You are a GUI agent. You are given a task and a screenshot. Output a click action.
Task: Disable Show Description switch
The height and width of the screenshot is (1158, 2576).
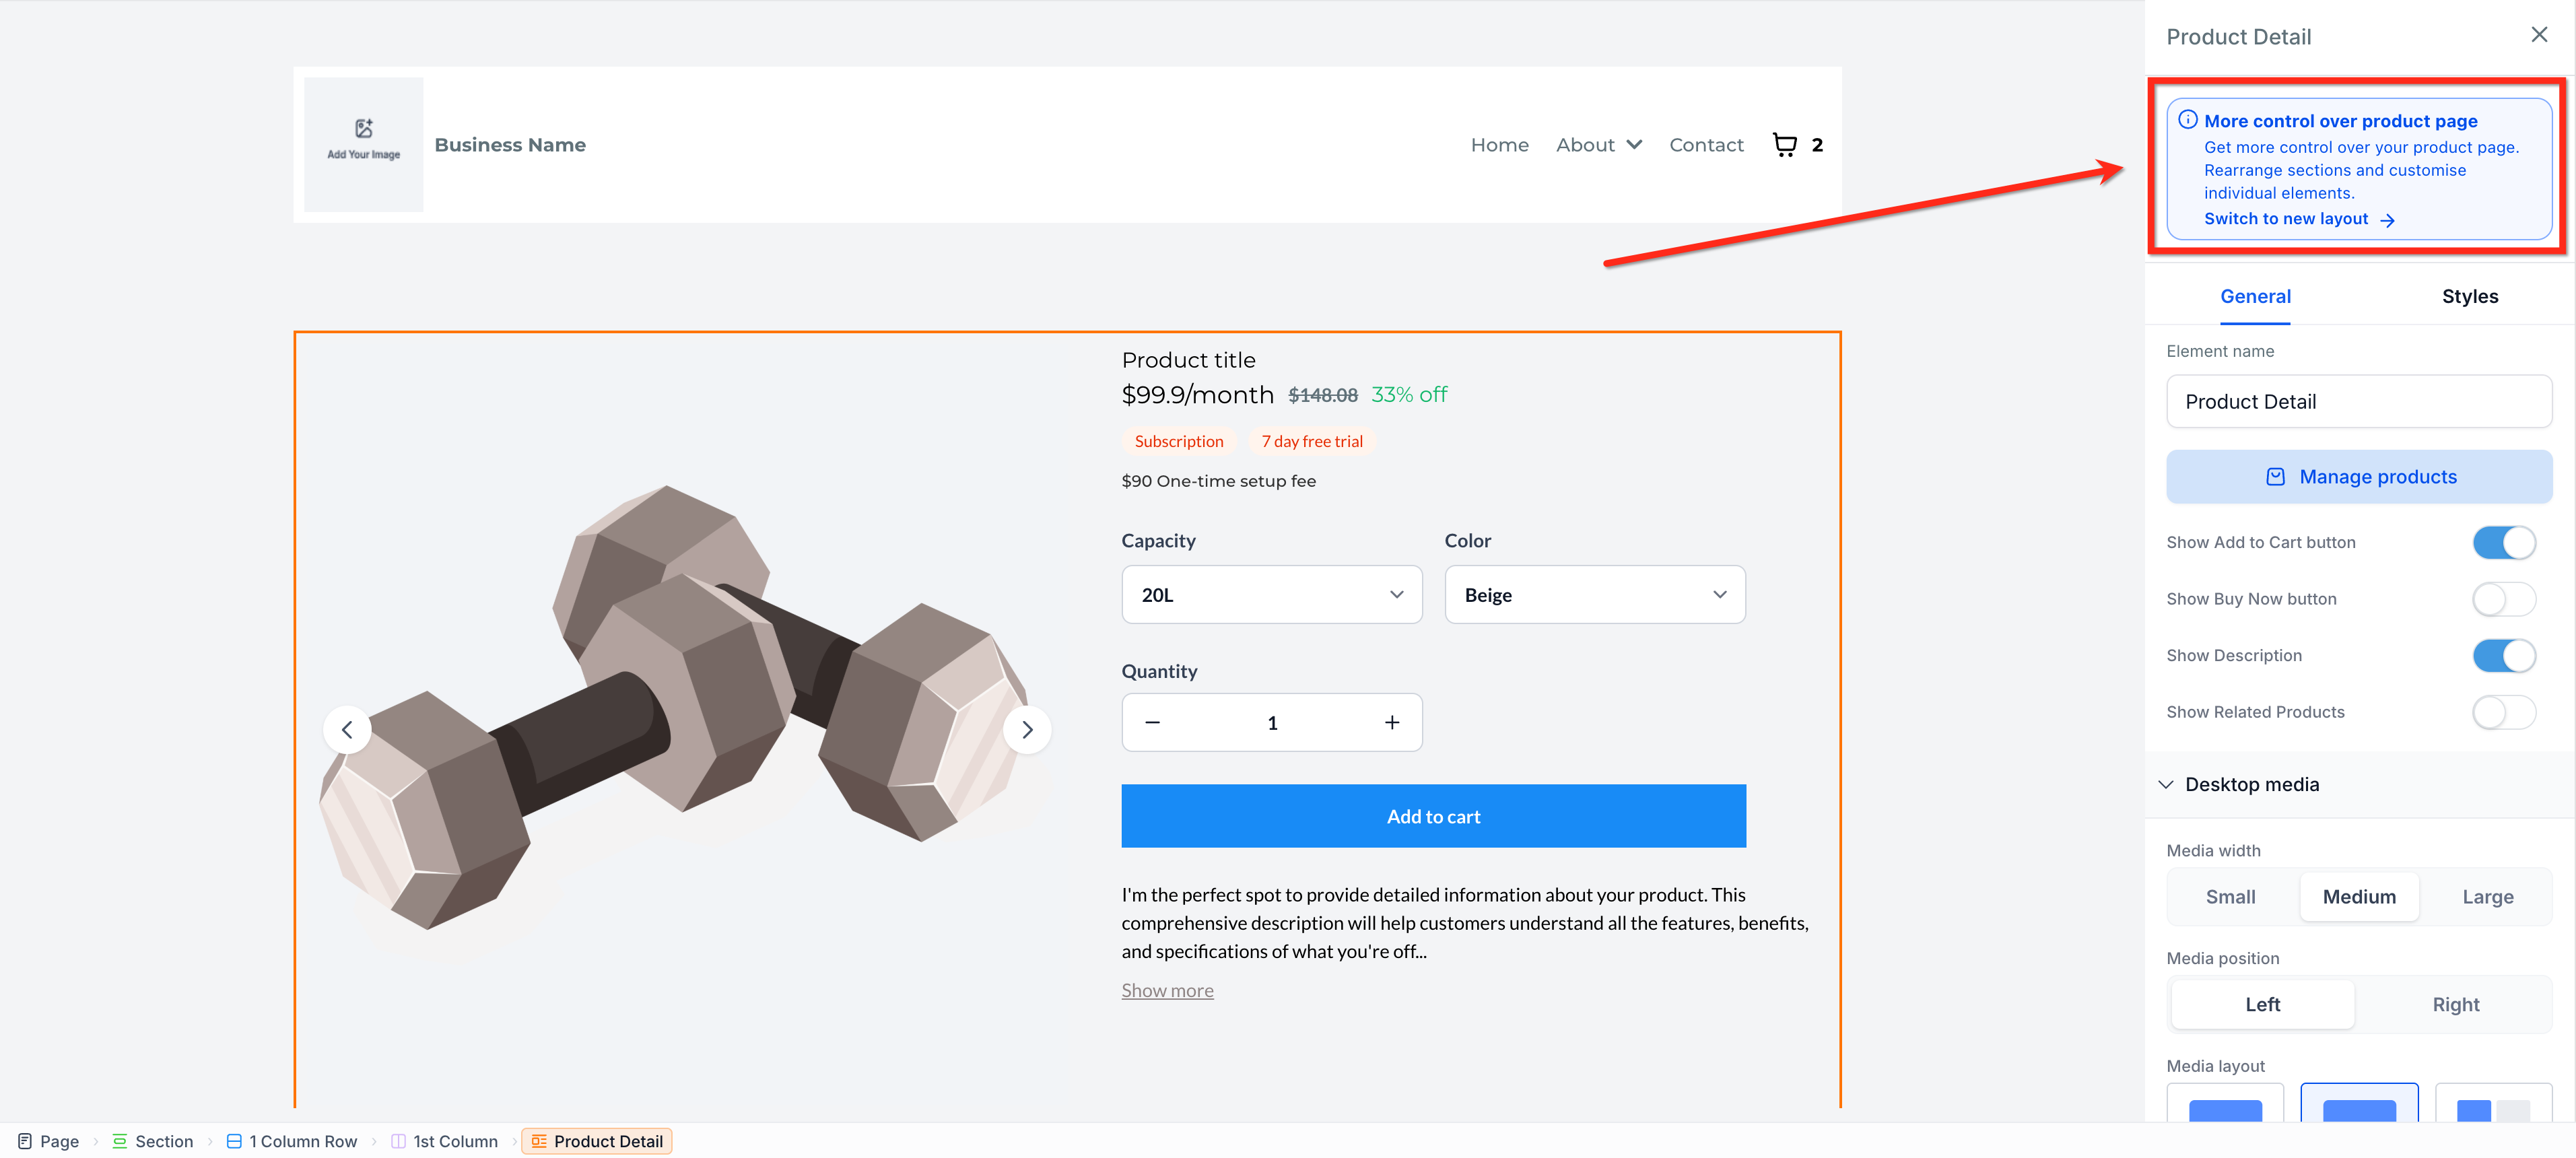(x=2504, y=656)
